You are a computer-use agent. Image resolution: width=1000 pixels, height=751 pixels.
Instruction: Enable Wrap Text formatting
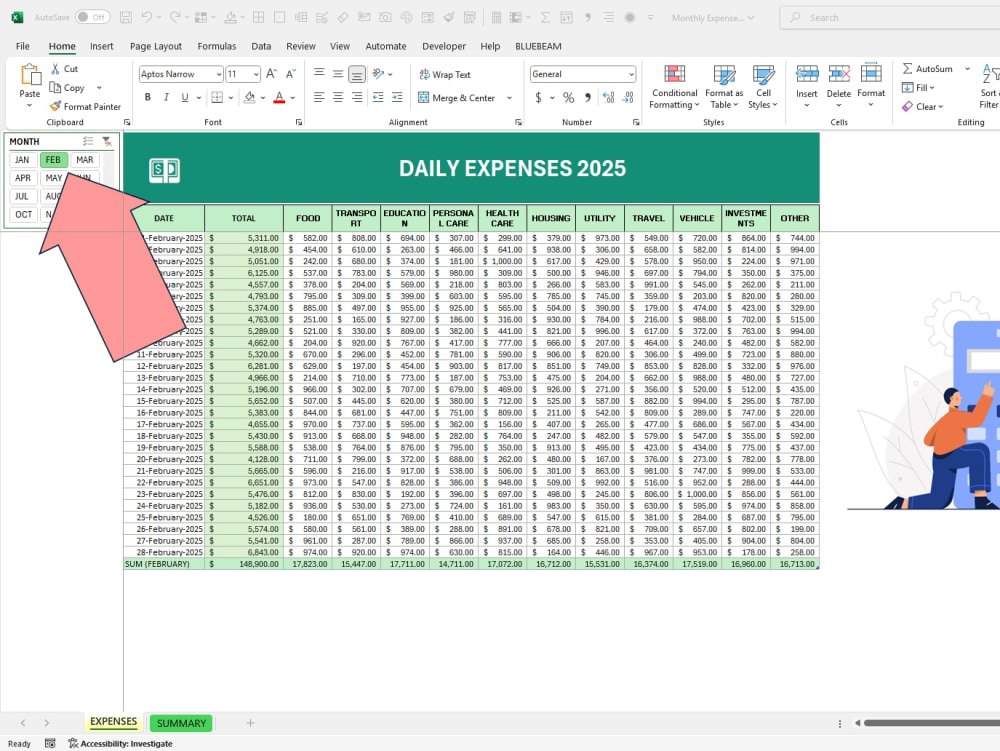point(450,73)
